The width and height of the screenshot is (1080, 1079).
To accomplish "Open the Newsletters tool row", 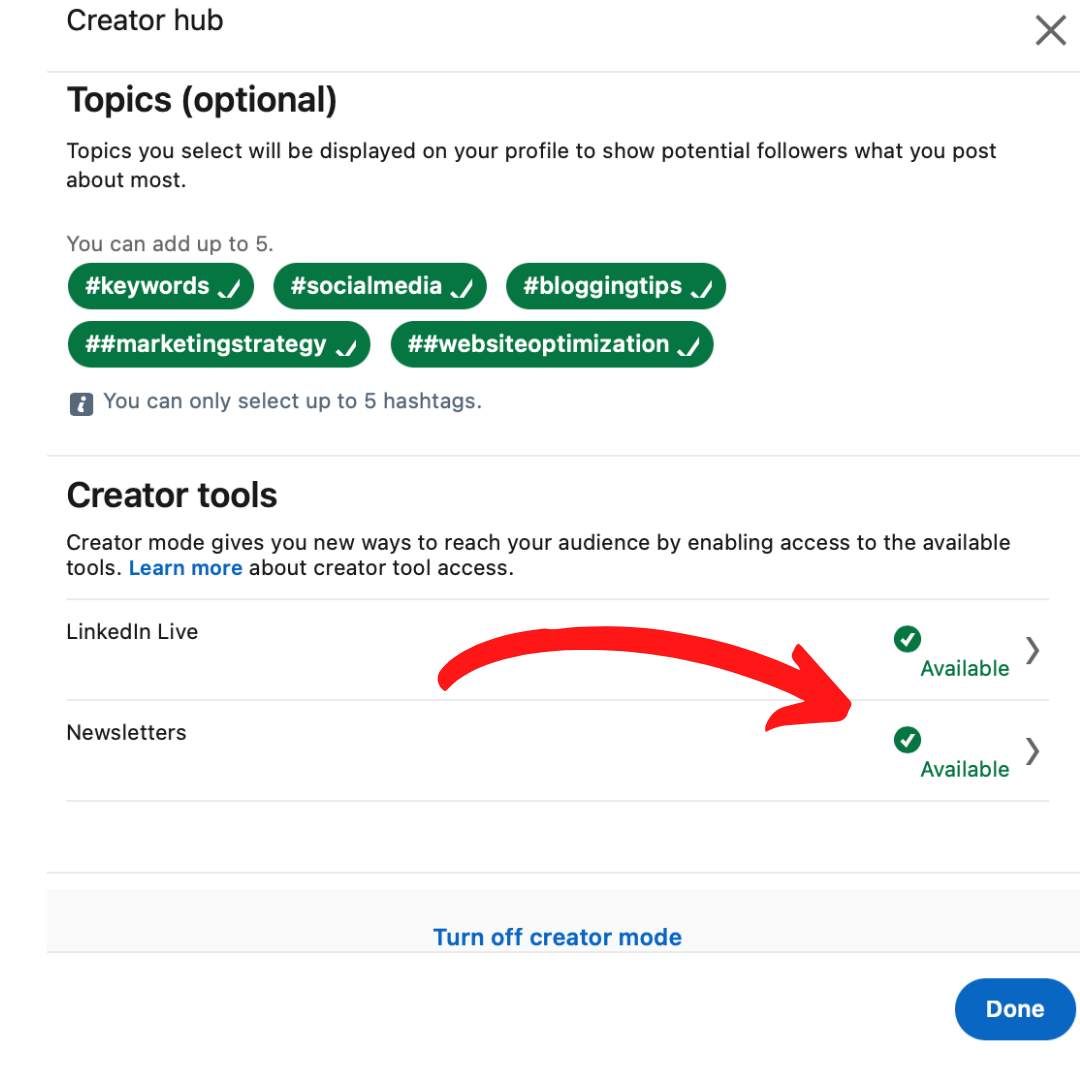I will click(126, 733).
